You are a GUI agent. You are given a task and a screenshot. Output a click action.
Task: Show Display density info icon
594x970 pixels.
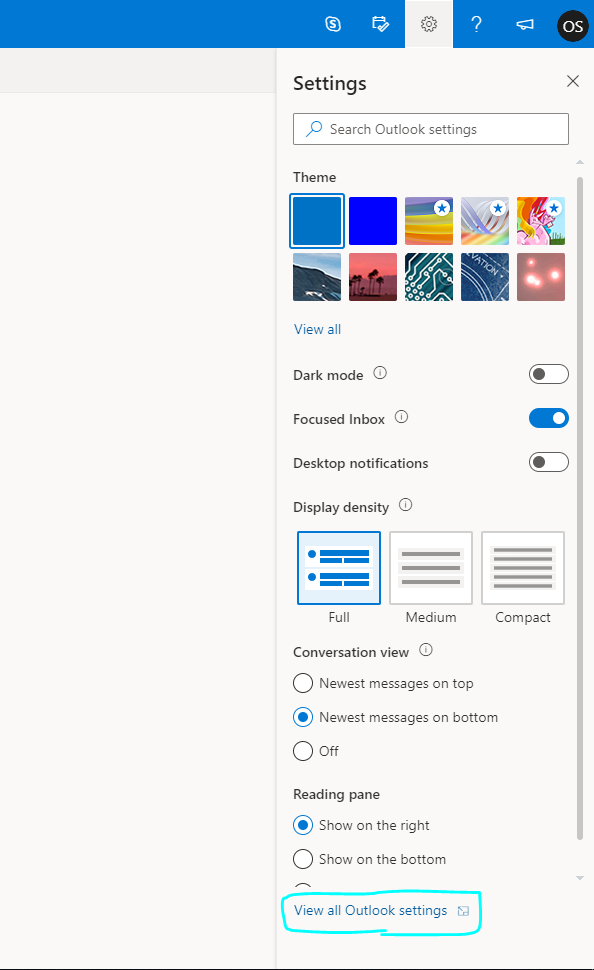[405, 505]
